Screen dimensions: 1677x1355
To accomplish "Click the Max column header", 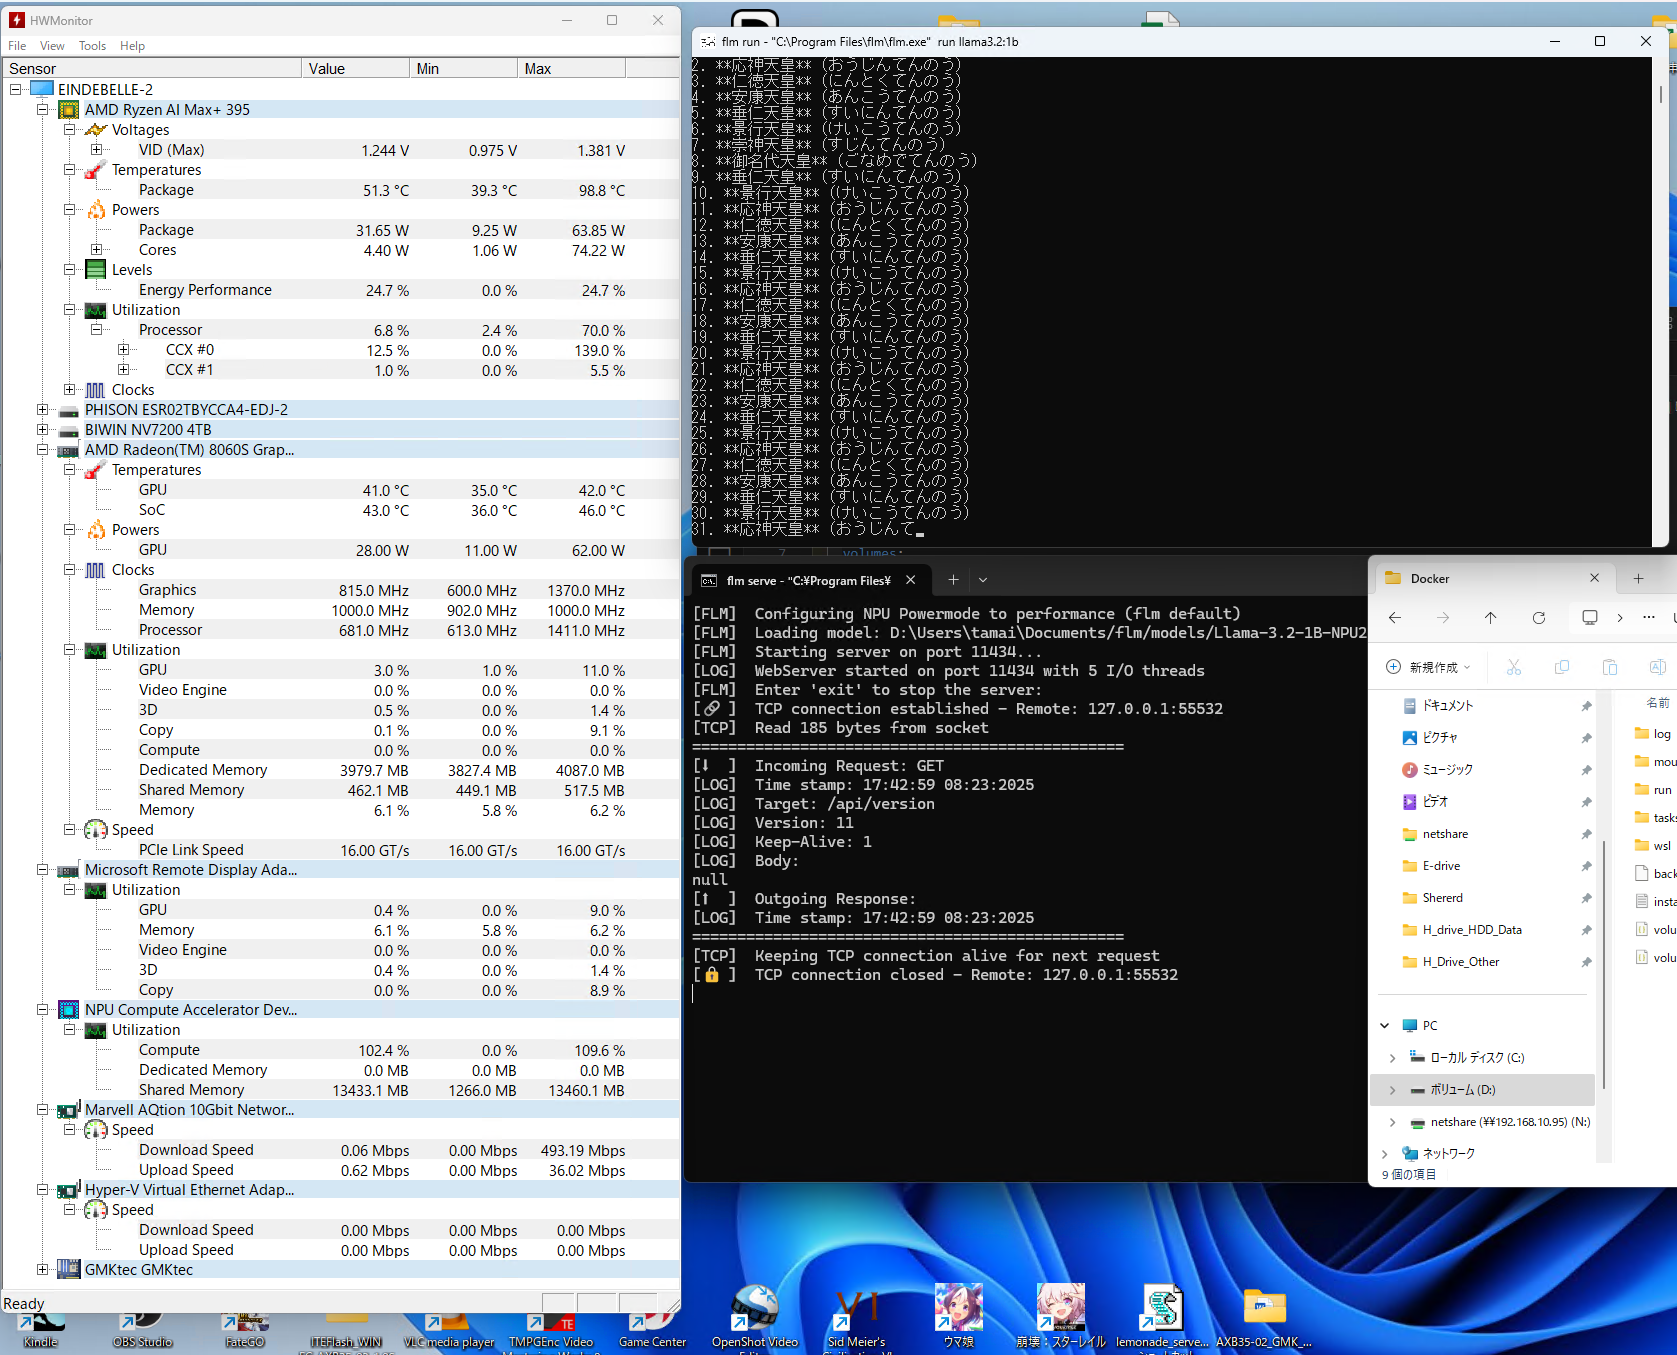I will tap(572, 68).
